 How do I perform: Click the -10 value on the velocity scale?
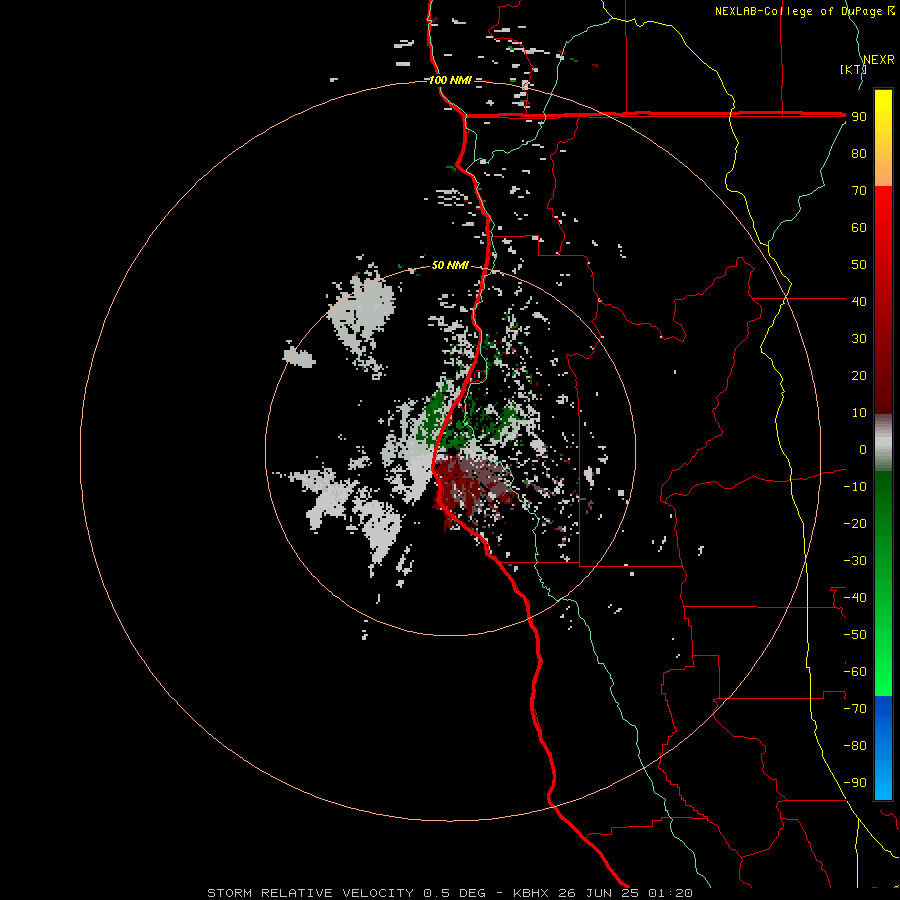tap(855, 487)
